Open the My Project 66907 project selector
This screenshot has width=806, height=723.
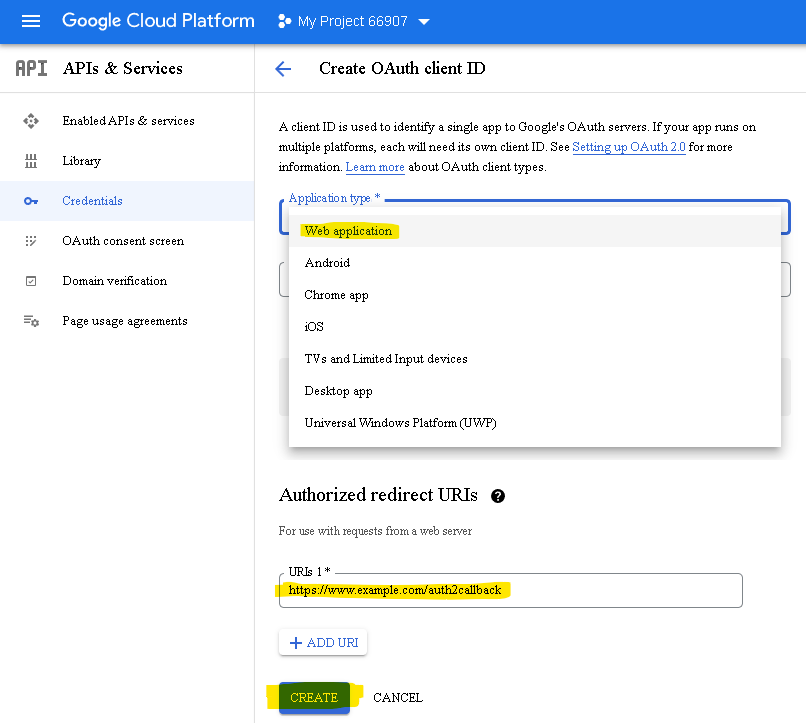353,22
